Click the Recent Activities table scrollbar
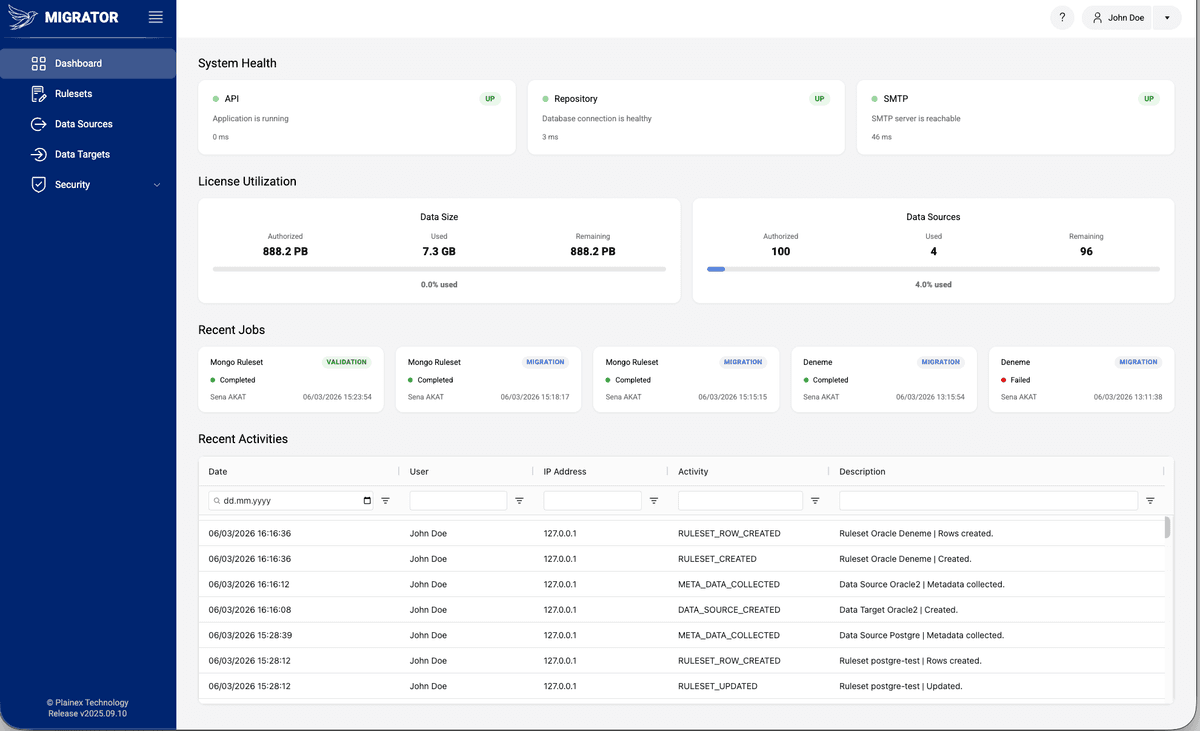 (x=1167, y=527)
